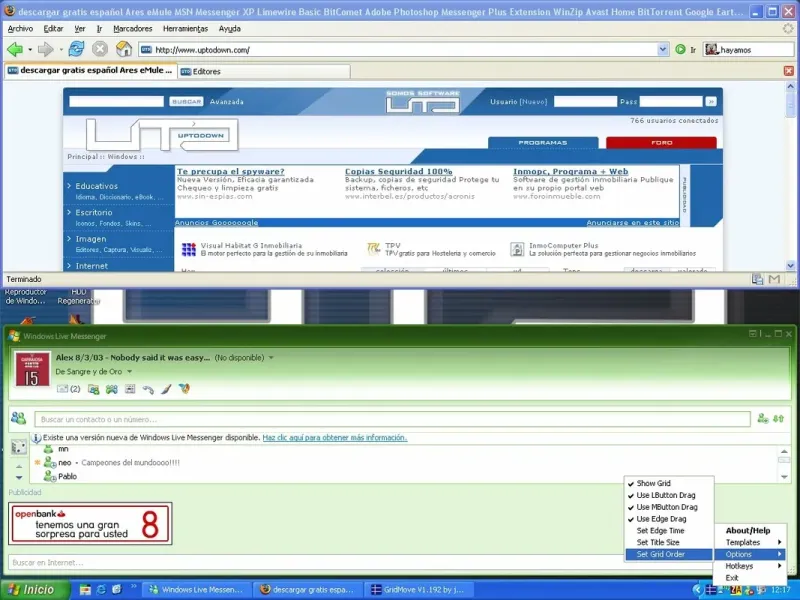Click the Inicio start button
Screen dimensions: 800x600
point(35,590)
